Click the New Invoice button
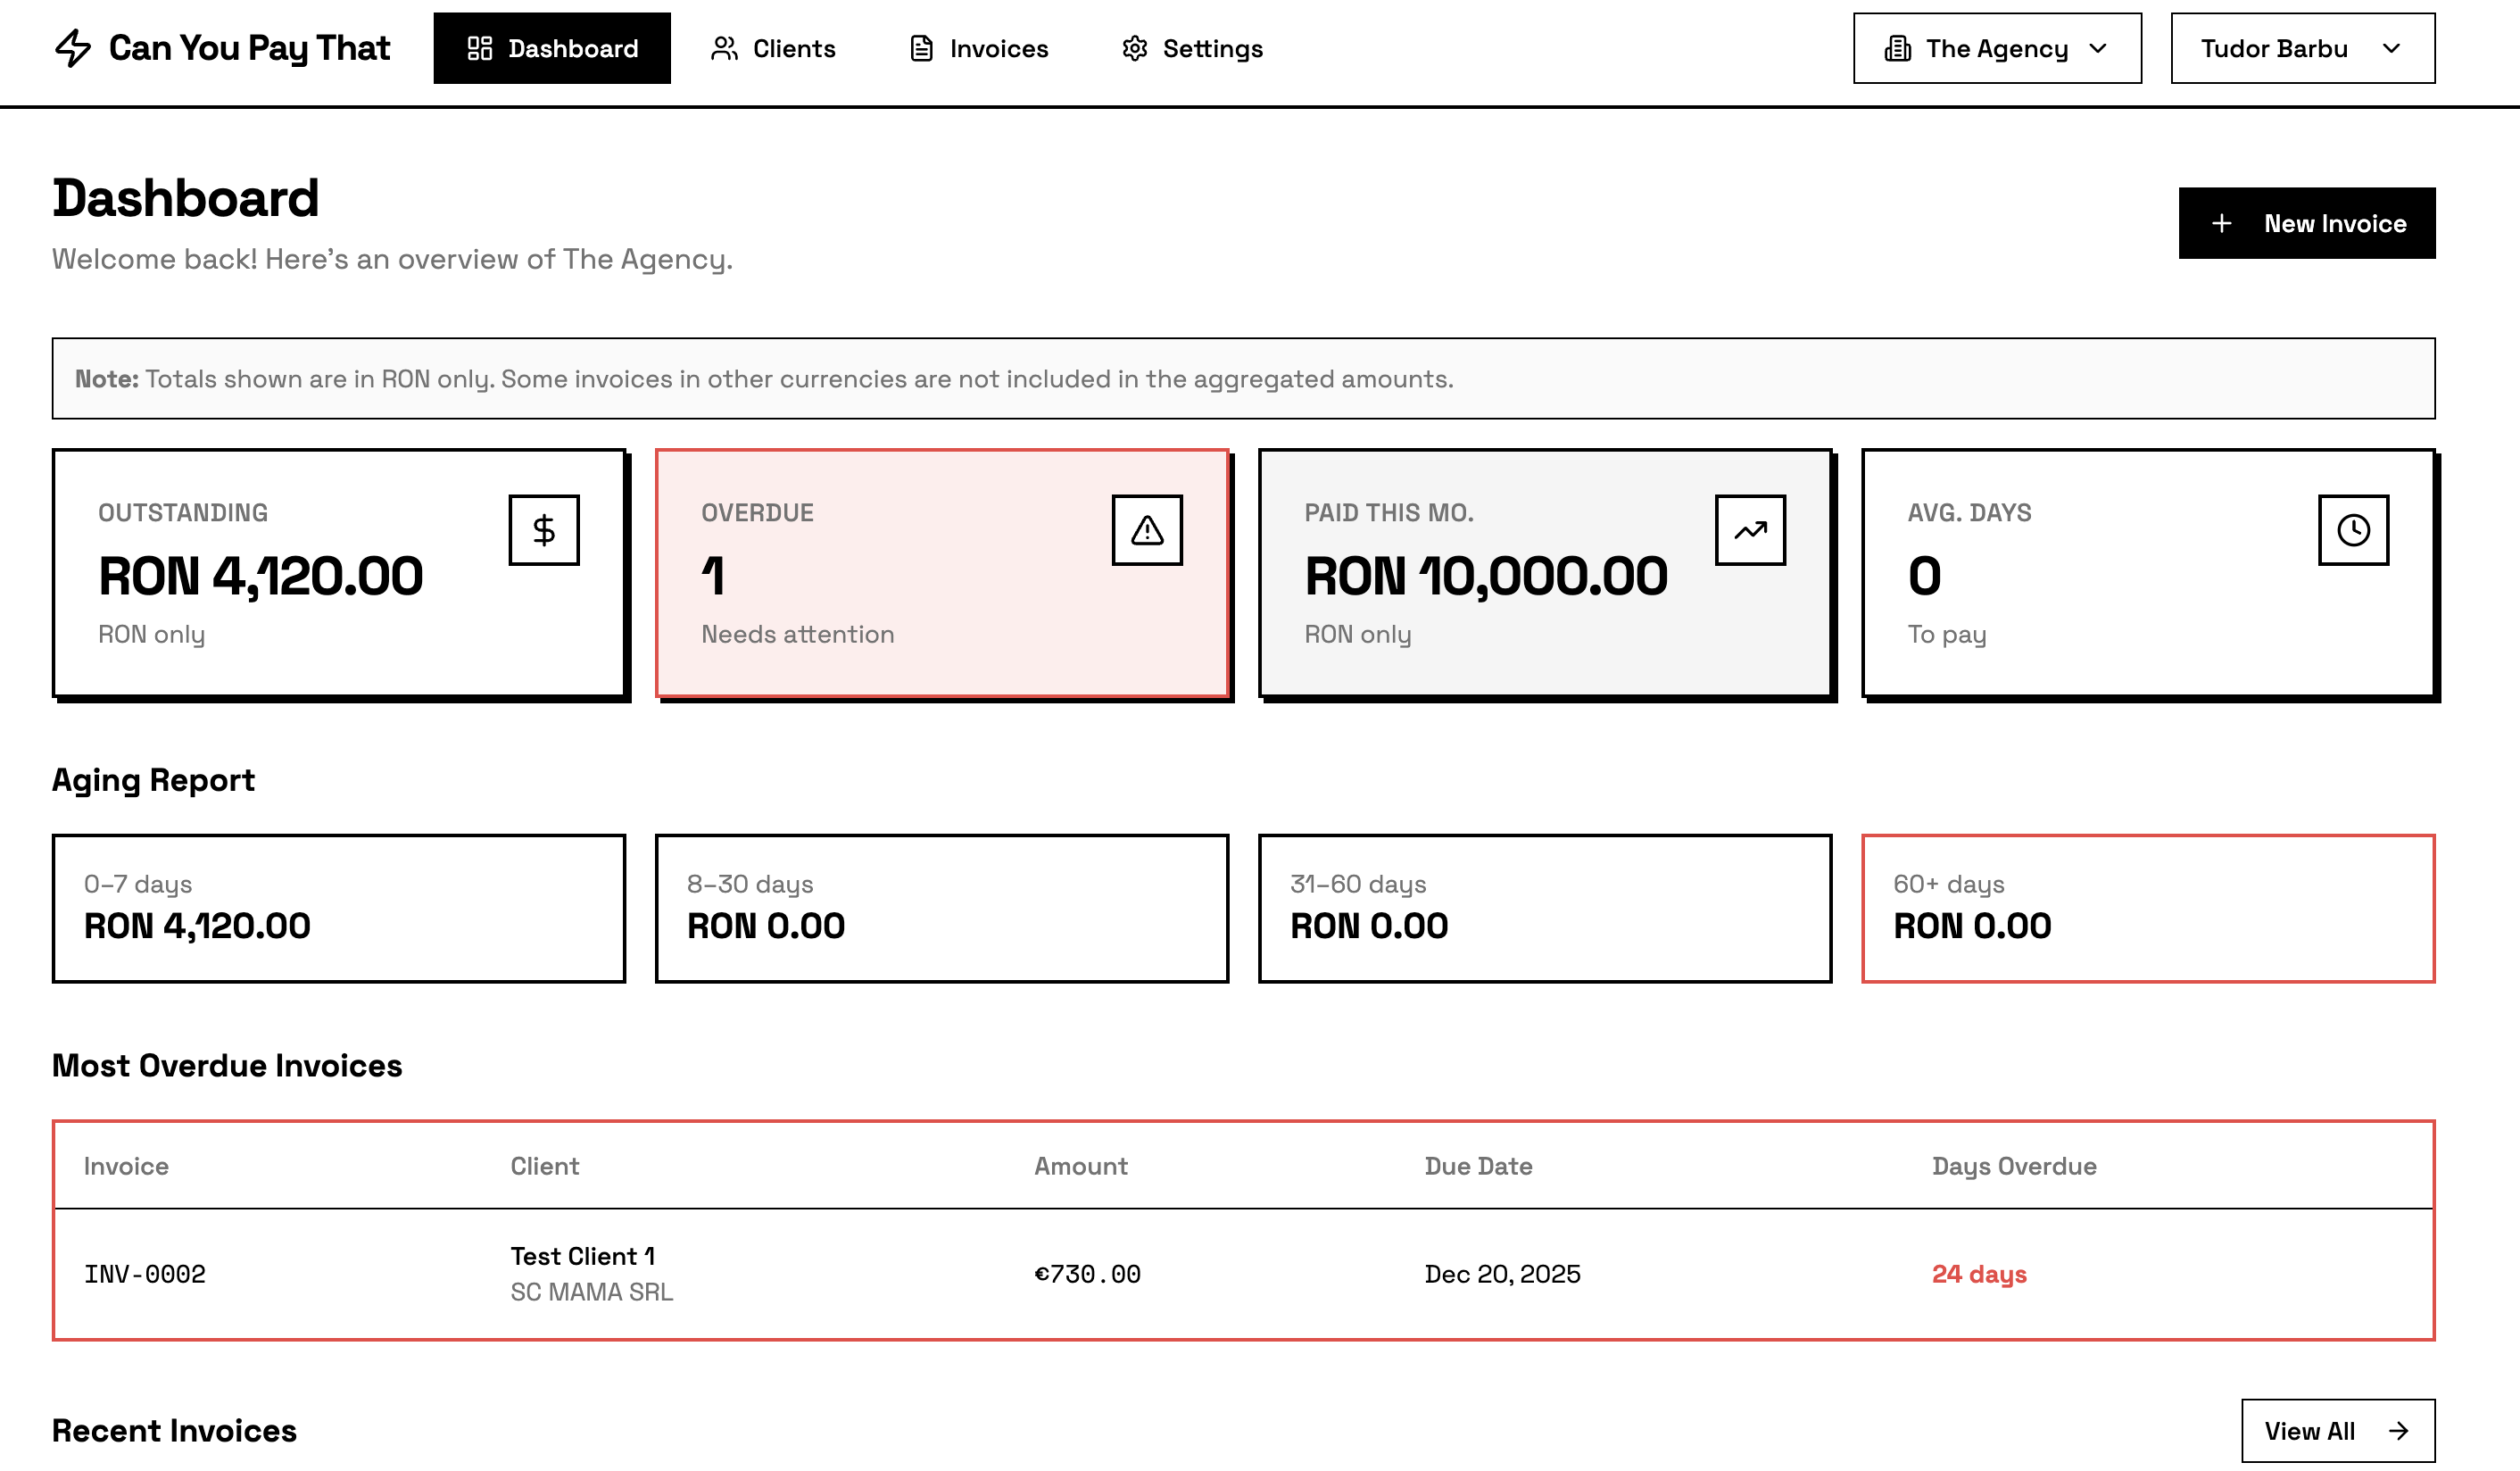The height and width of the screenshot is (1471, 2520). [2306, 223]
